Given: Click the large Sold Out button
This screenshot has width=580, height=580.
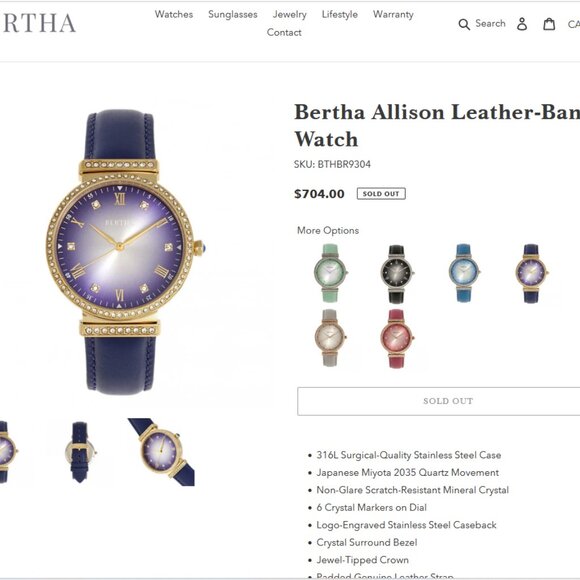Looking at the screenshot, I should click(x=439, y=401).
